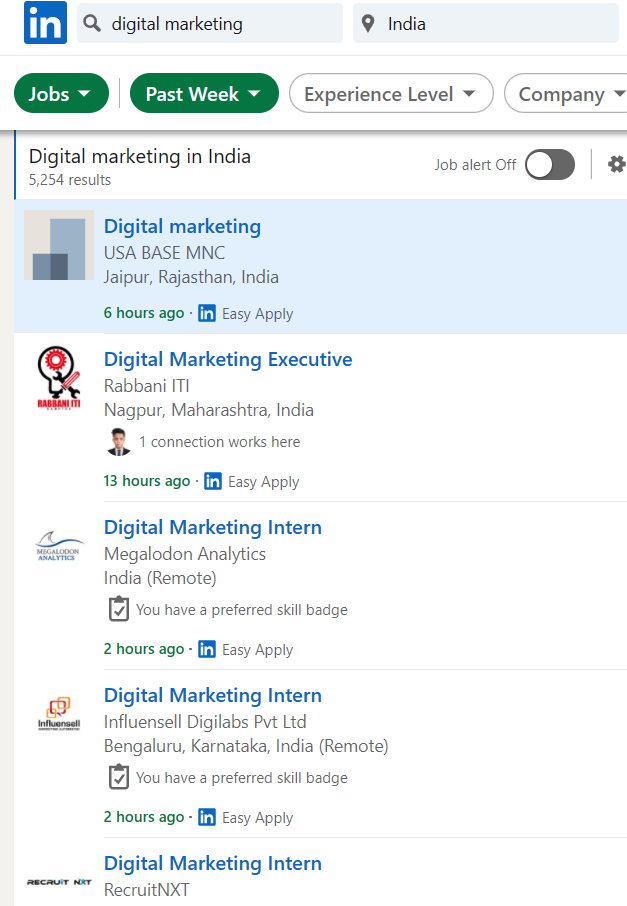Click the connection profile photo
The height and width of the screenshot is (906, 627).
coord(118,441)
